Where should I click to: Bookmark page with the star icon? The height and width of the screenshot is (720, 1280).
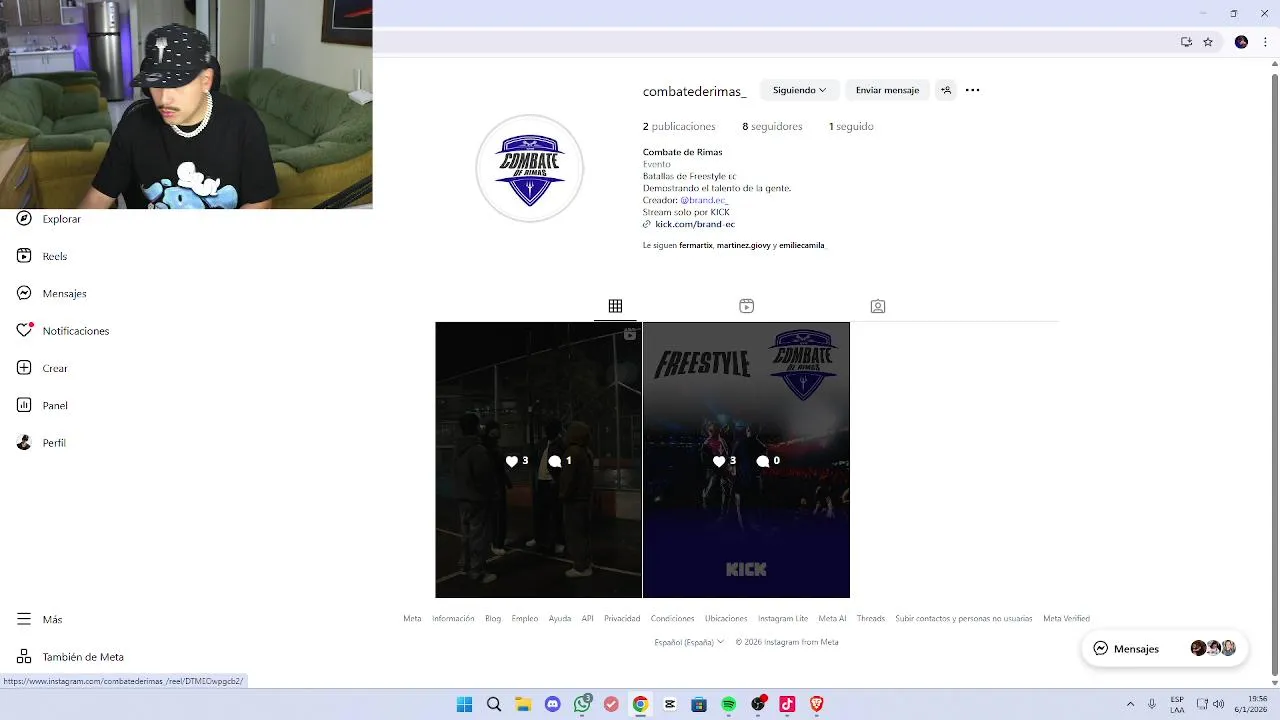click(x=1208, y=42)
